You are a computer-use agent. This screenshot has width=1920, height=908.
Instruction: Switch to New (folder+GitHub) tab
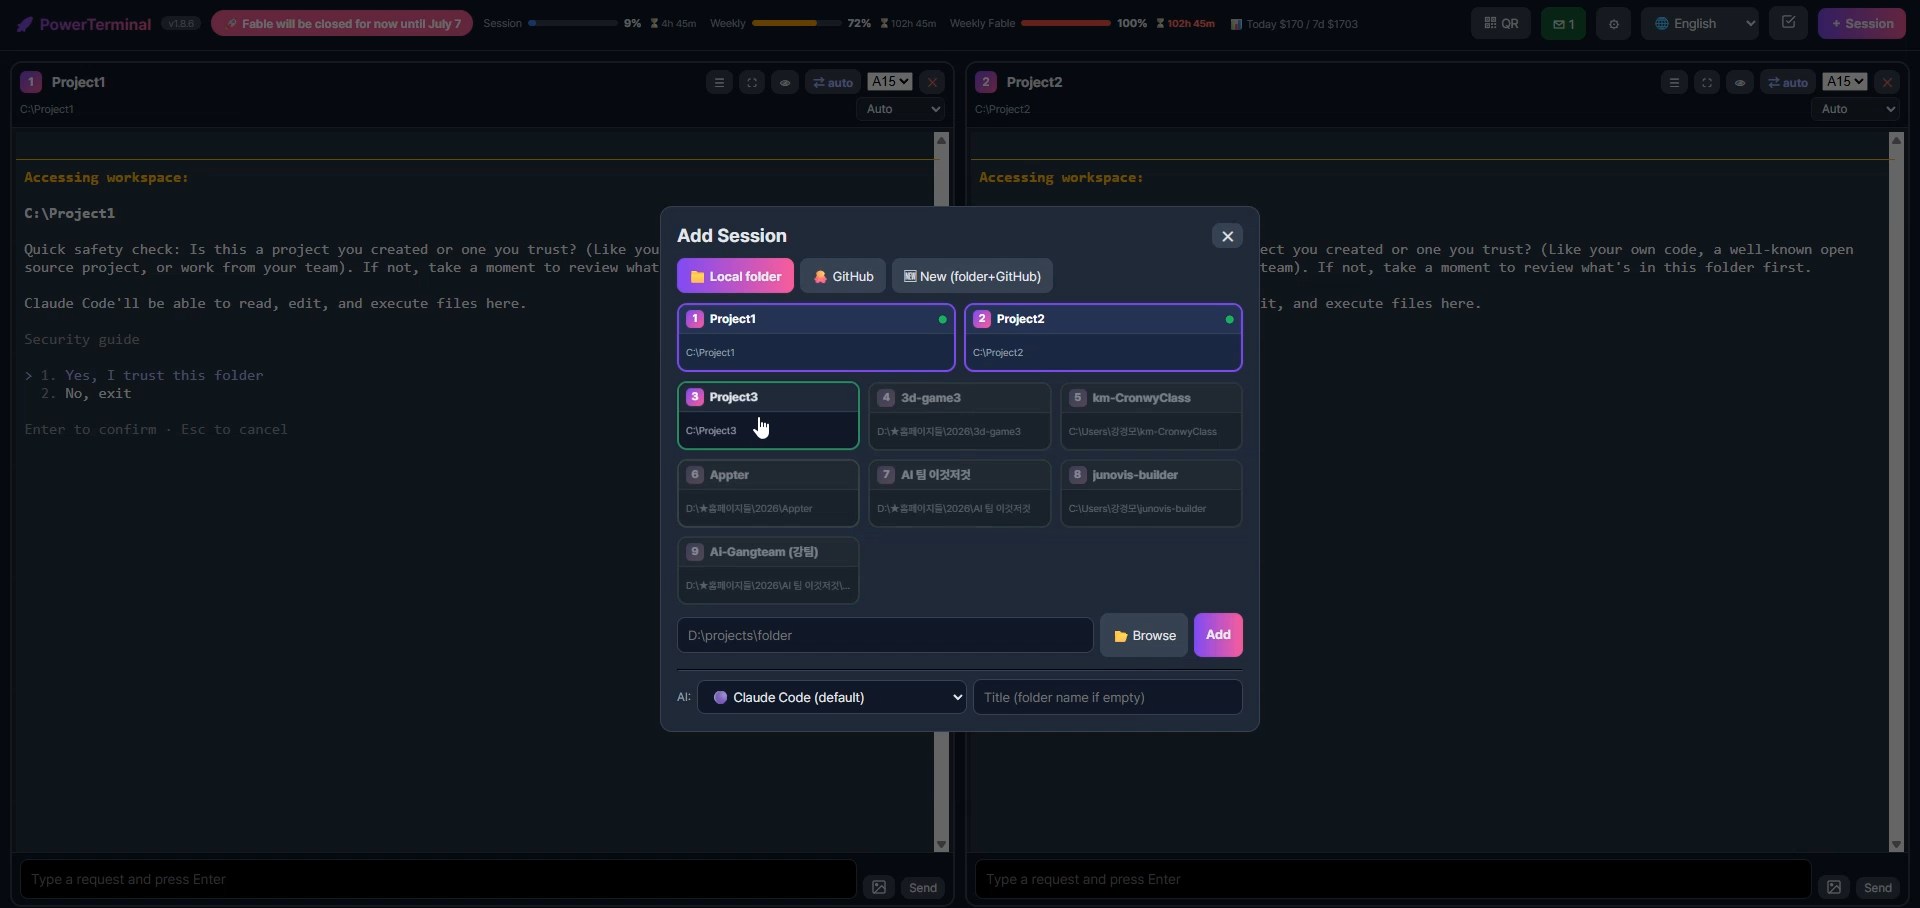coord(972,276)
